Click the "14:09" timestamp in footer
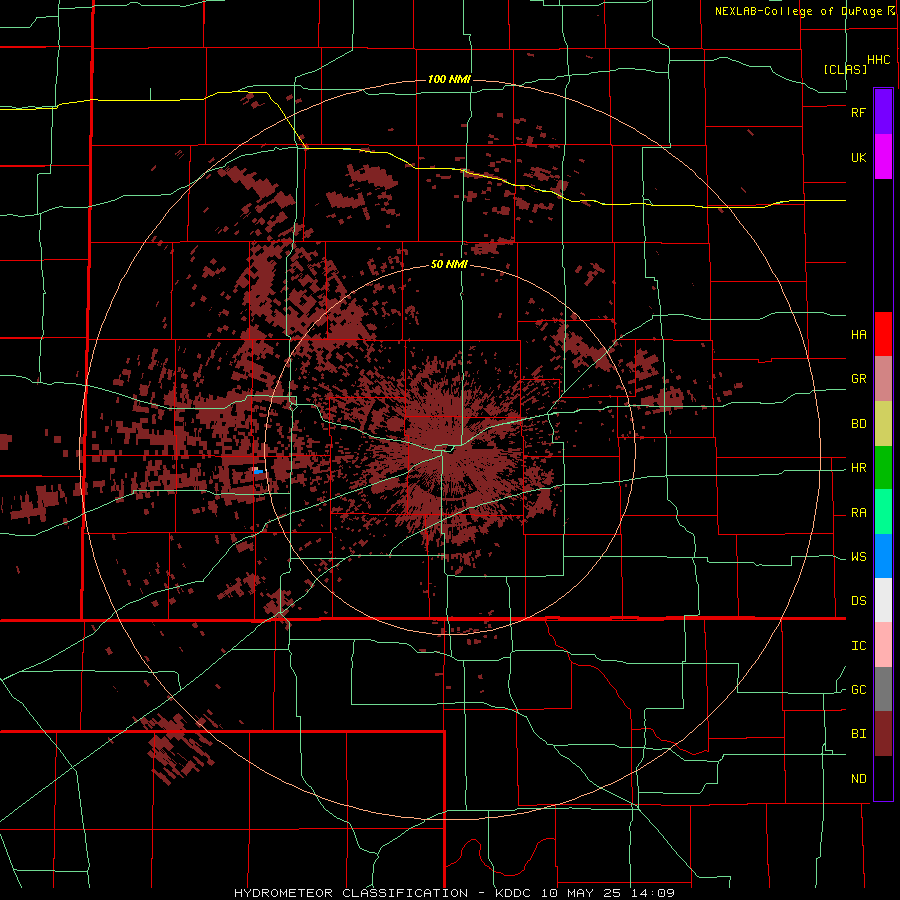This screenshot has width=900, height=900. pyautogui.click(x=653, y=893)
